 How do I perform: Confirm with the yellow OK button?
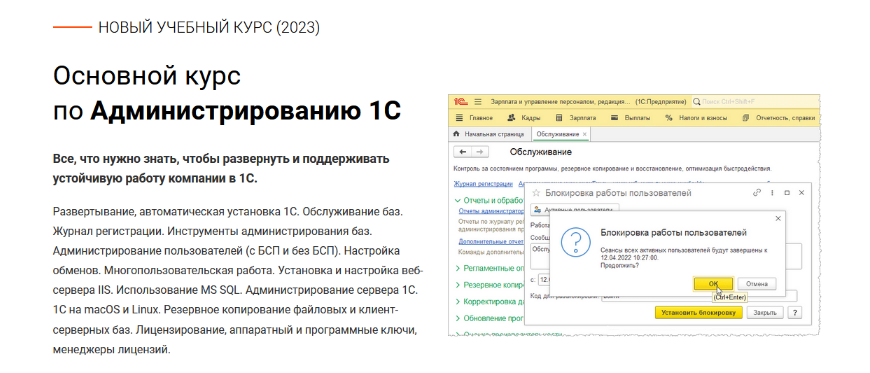(714, 283)
